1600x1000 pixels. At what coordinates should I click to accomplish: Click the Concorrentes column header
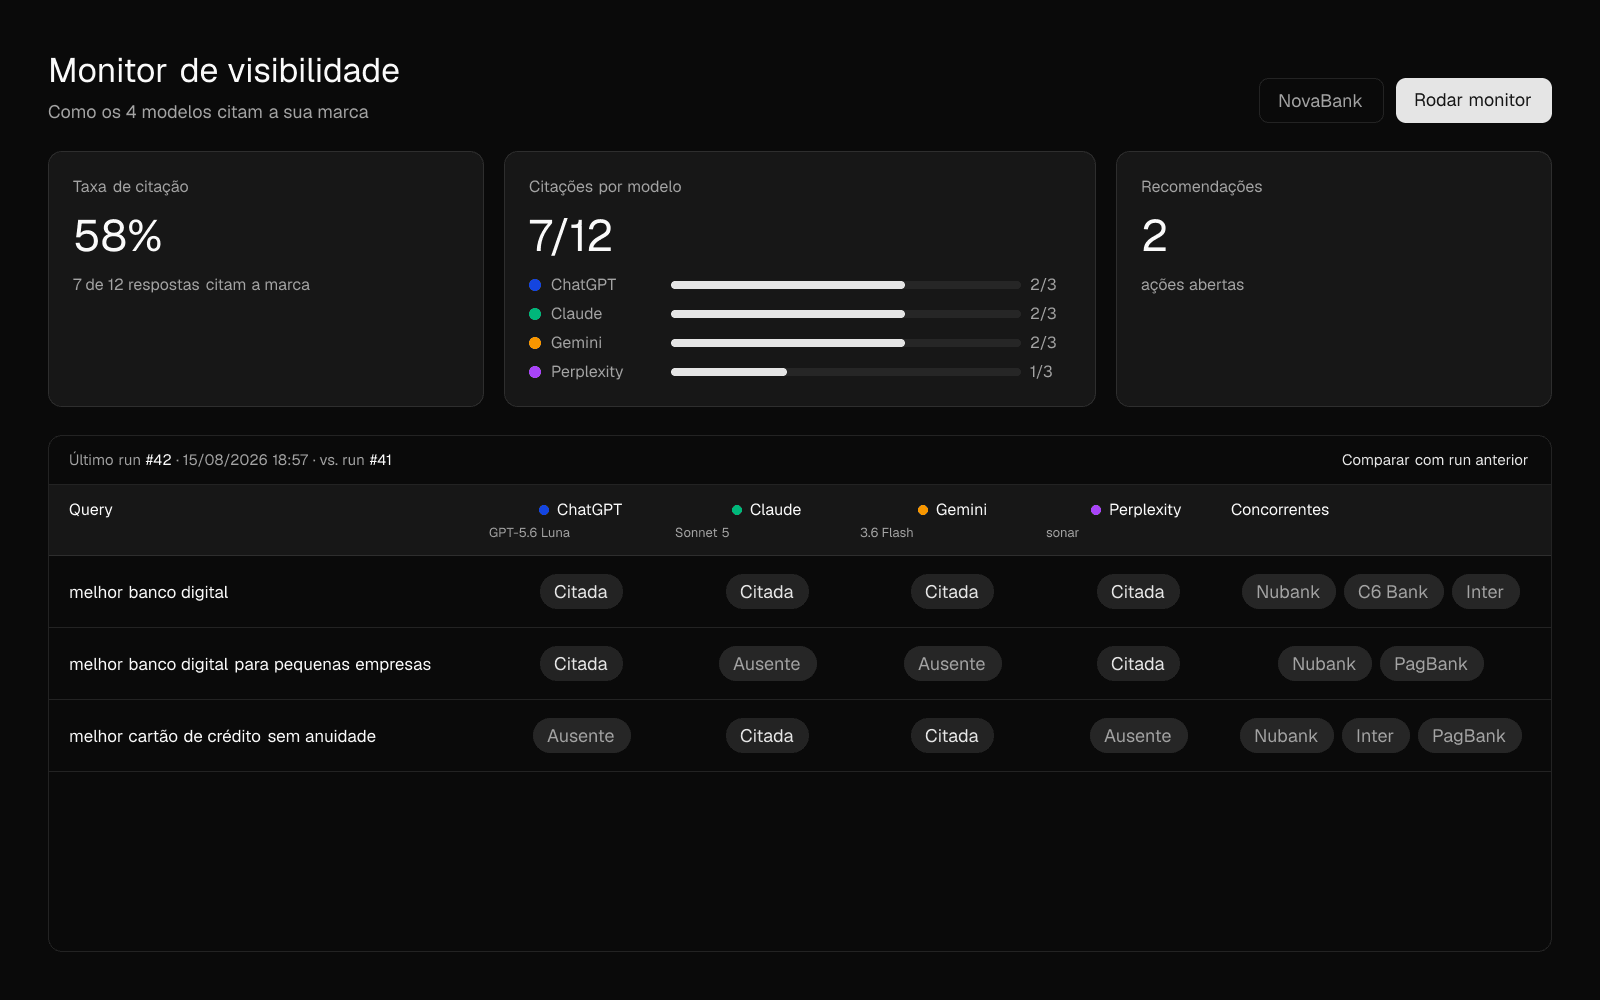1280,510
